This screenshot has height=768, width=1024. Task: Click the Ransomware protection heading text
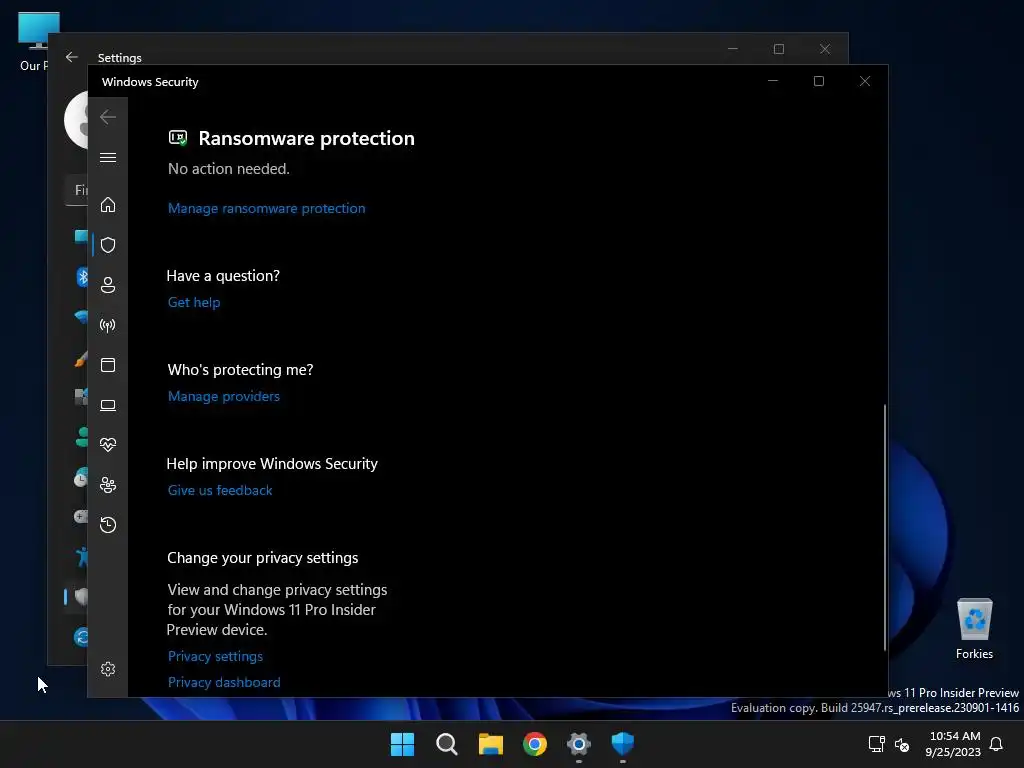point(306,138)
